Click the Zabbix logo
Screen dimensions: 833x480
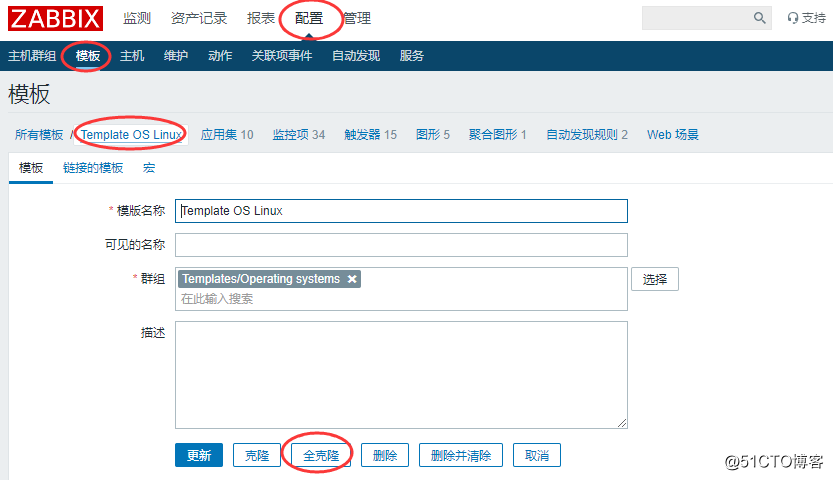(55, 19)
